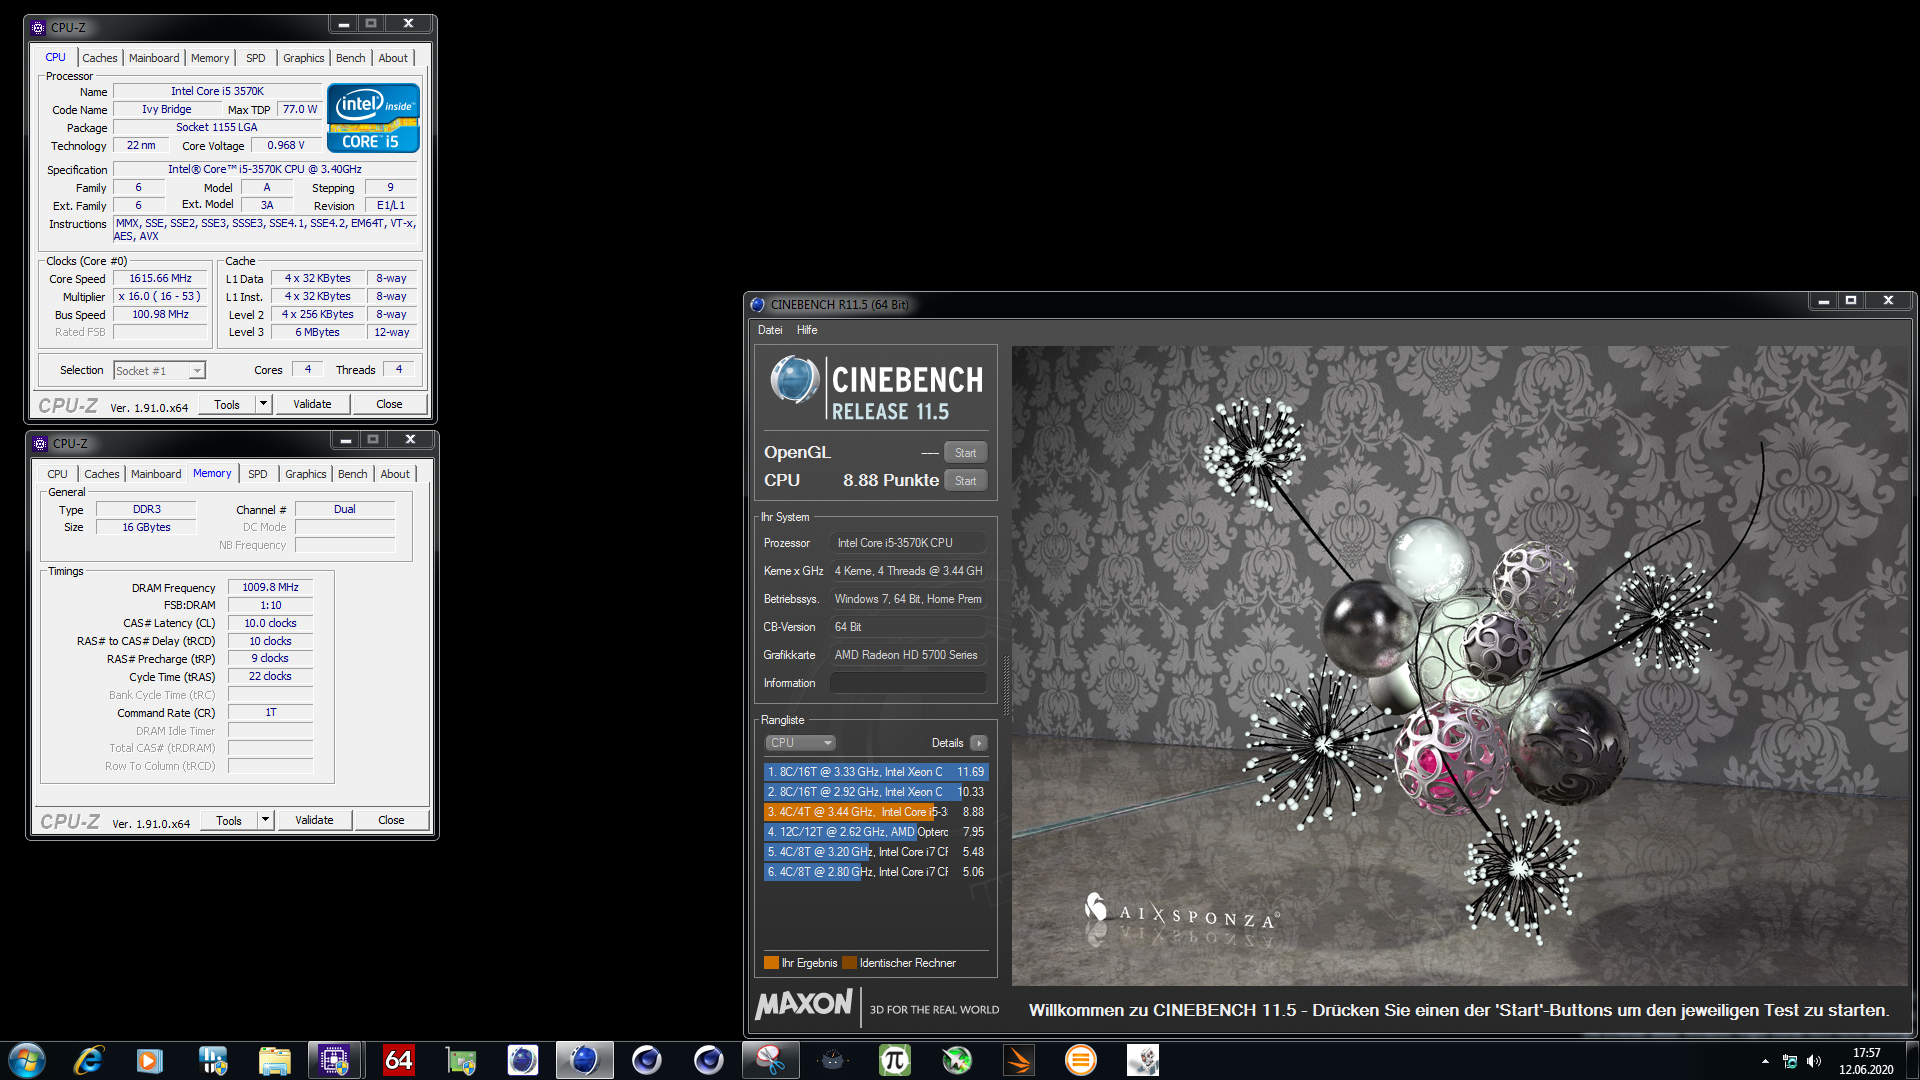This screenshot has width=1920, height=1080.
Task: Open the CPU ranking dropdown in Rangliste
Action: (x=800, y=743)
